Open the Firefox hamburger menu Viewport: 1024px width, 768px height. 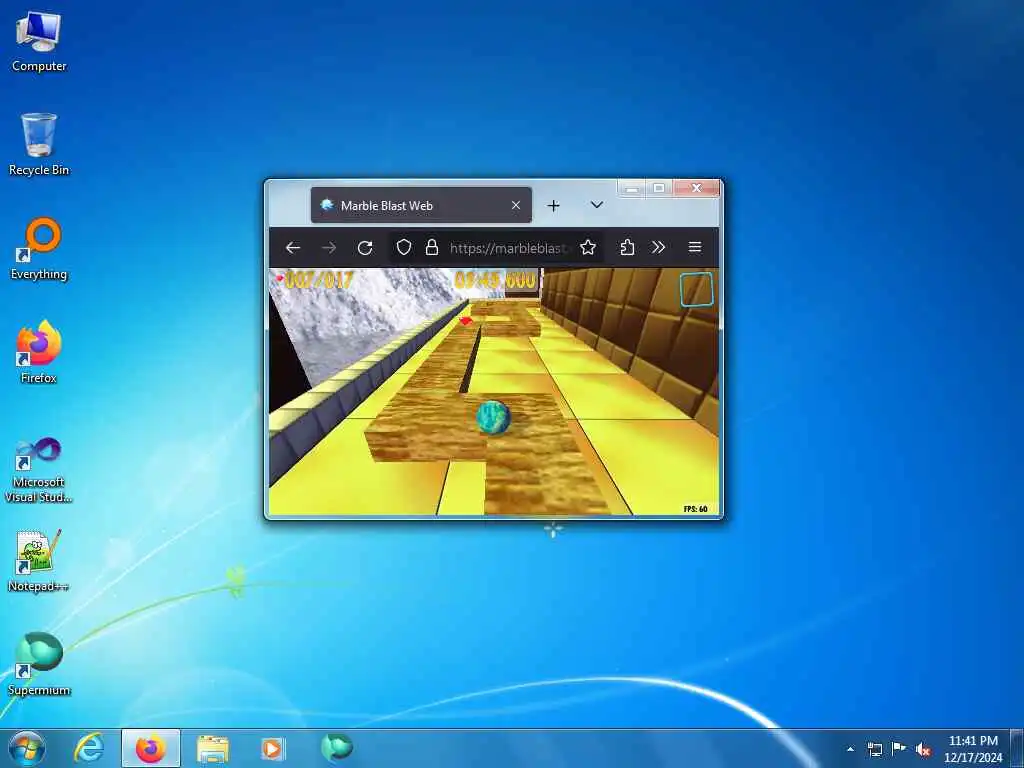point(695,248)
